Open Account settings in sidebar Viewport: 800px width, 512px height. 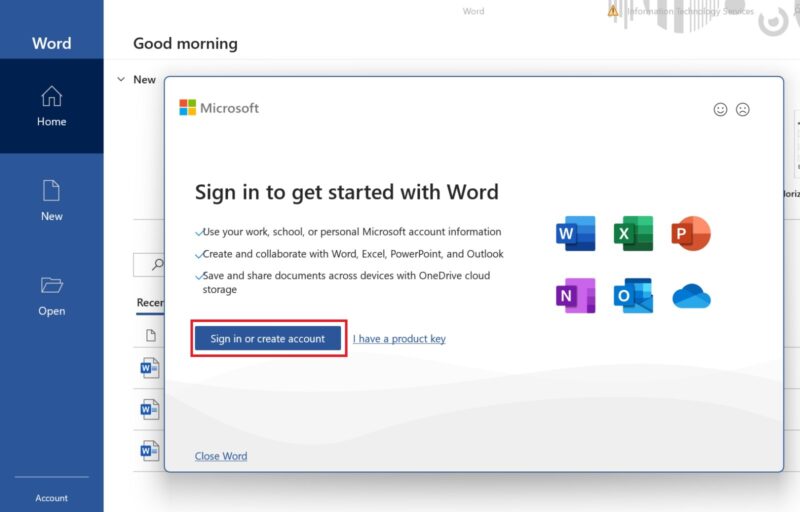[52, 498]
